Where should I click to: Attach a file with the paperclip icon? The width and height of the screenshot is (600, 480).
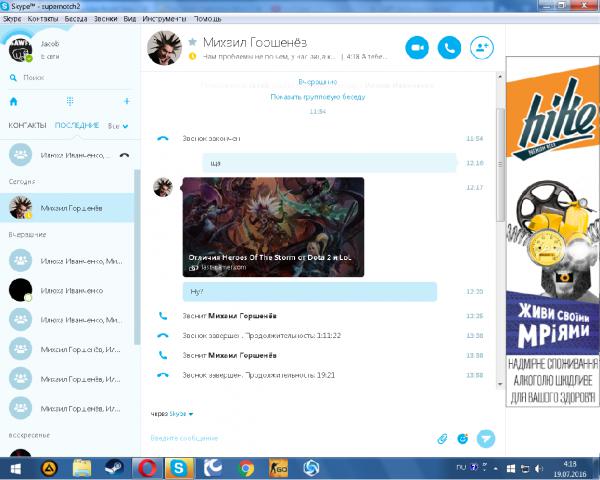coord(442,439)
